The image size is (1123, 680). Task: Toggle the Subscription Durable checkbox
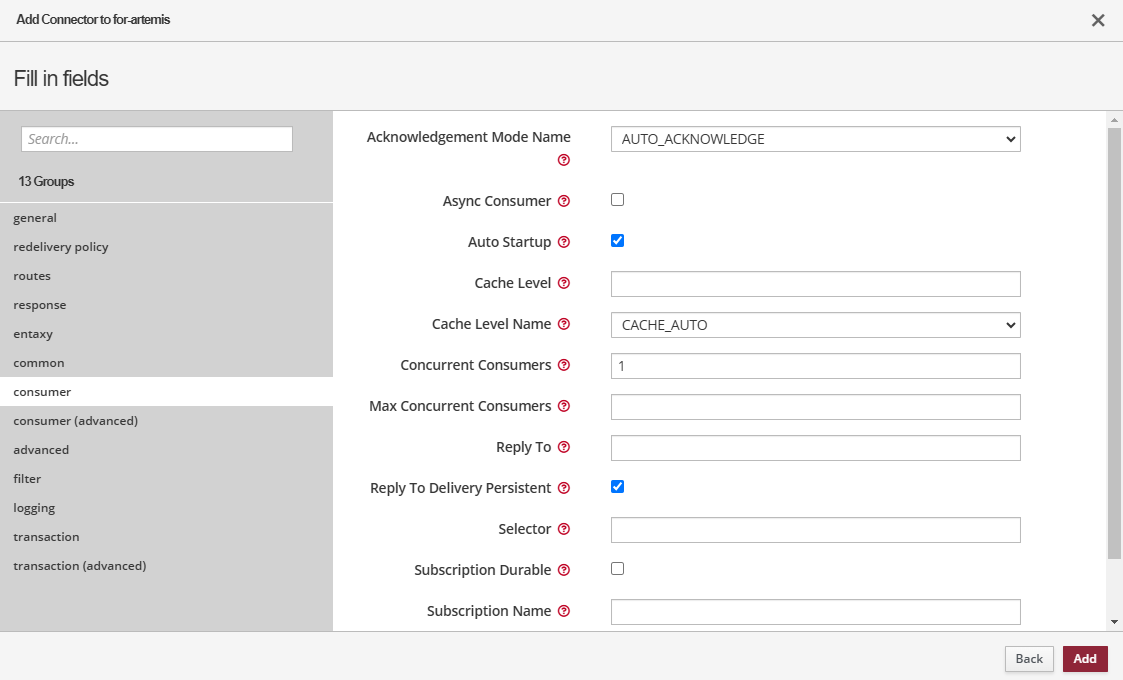pyautogui.click(x=617, y=569)
